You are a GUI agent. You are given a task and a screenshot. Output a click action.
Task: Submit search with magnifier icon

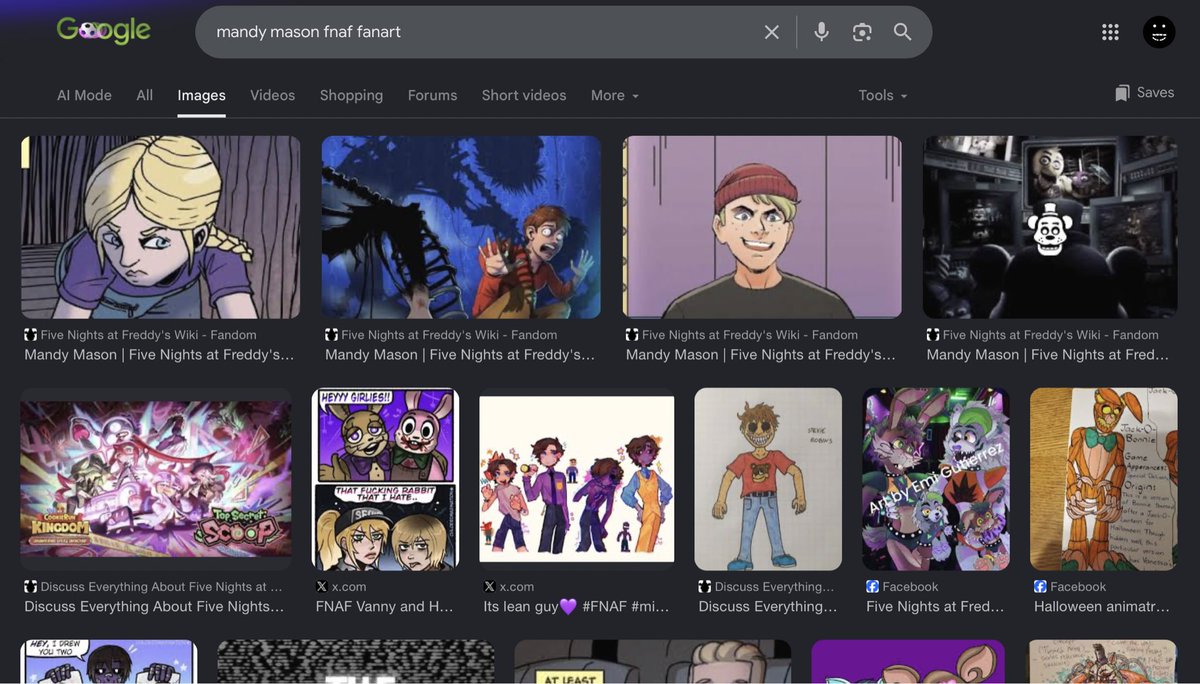pyautogui.click(x=902, y=32)
